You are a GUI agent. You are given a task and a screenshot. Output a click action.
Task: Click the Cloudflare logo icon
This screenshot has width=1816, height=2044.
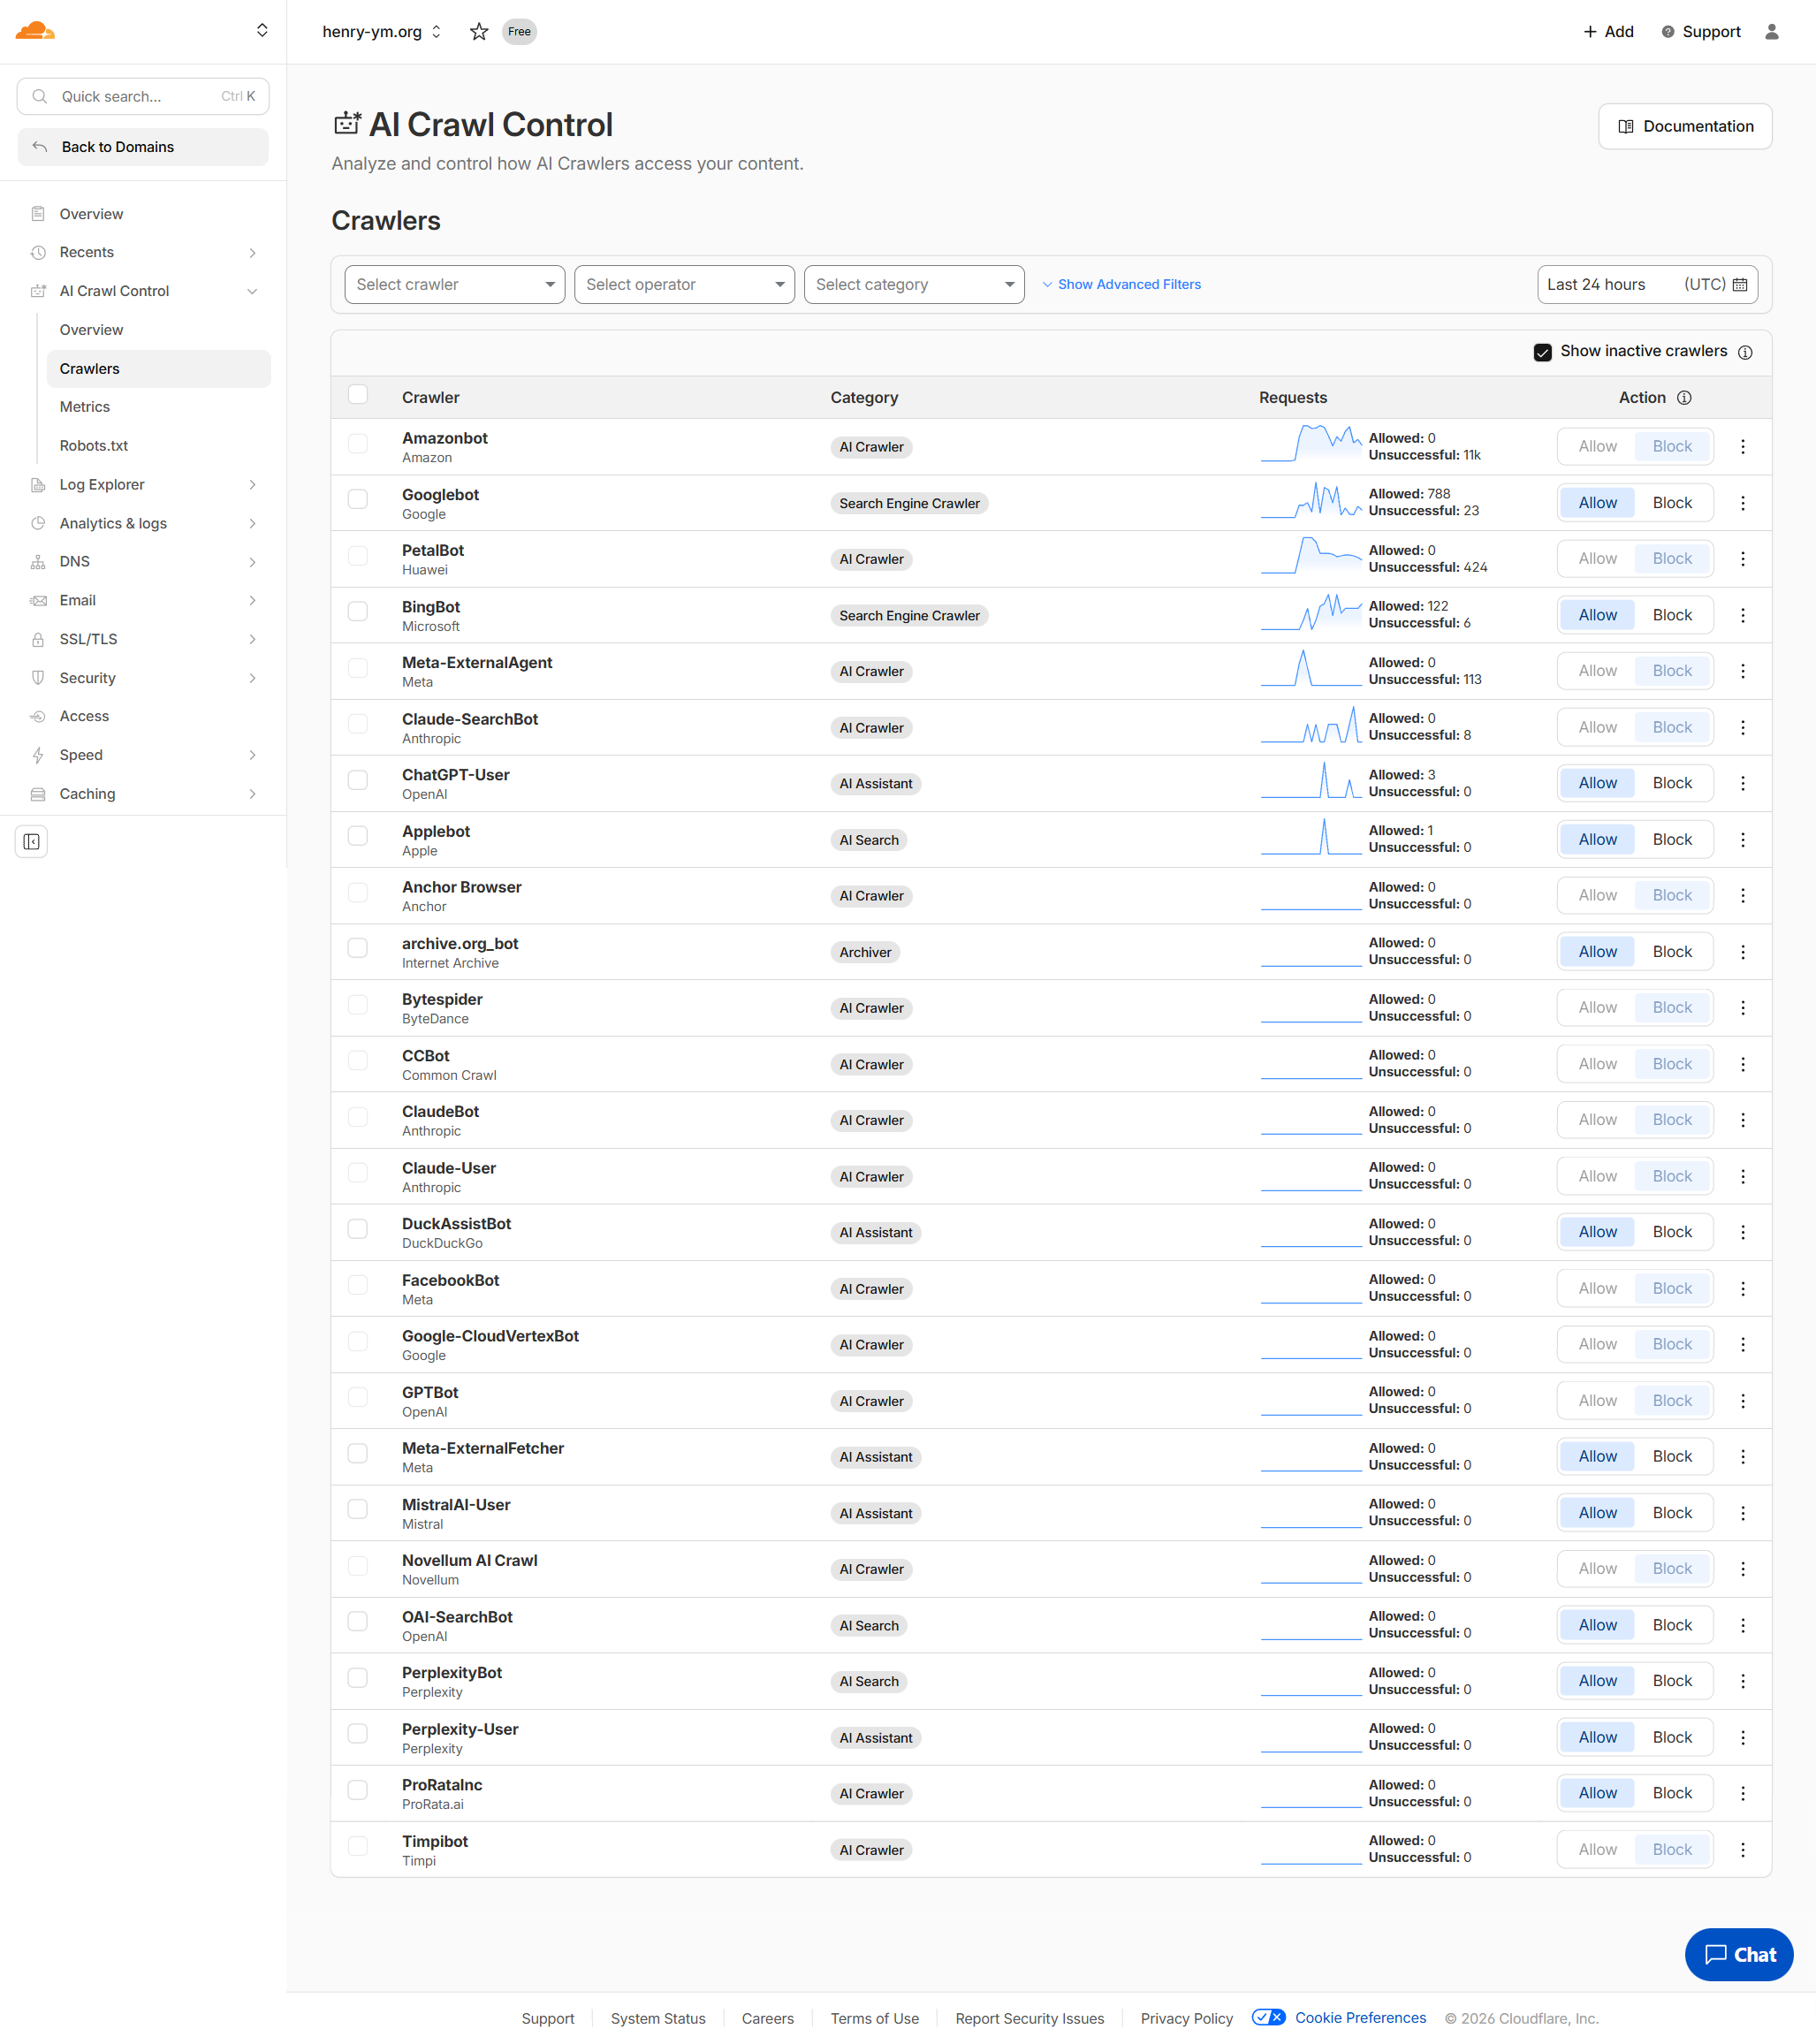(x=35, y=31)
